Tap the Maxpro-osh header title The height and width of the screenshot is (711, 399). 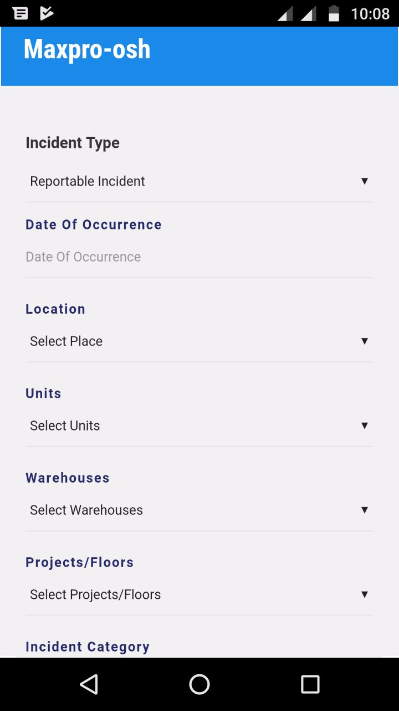(x=87, y=49)
